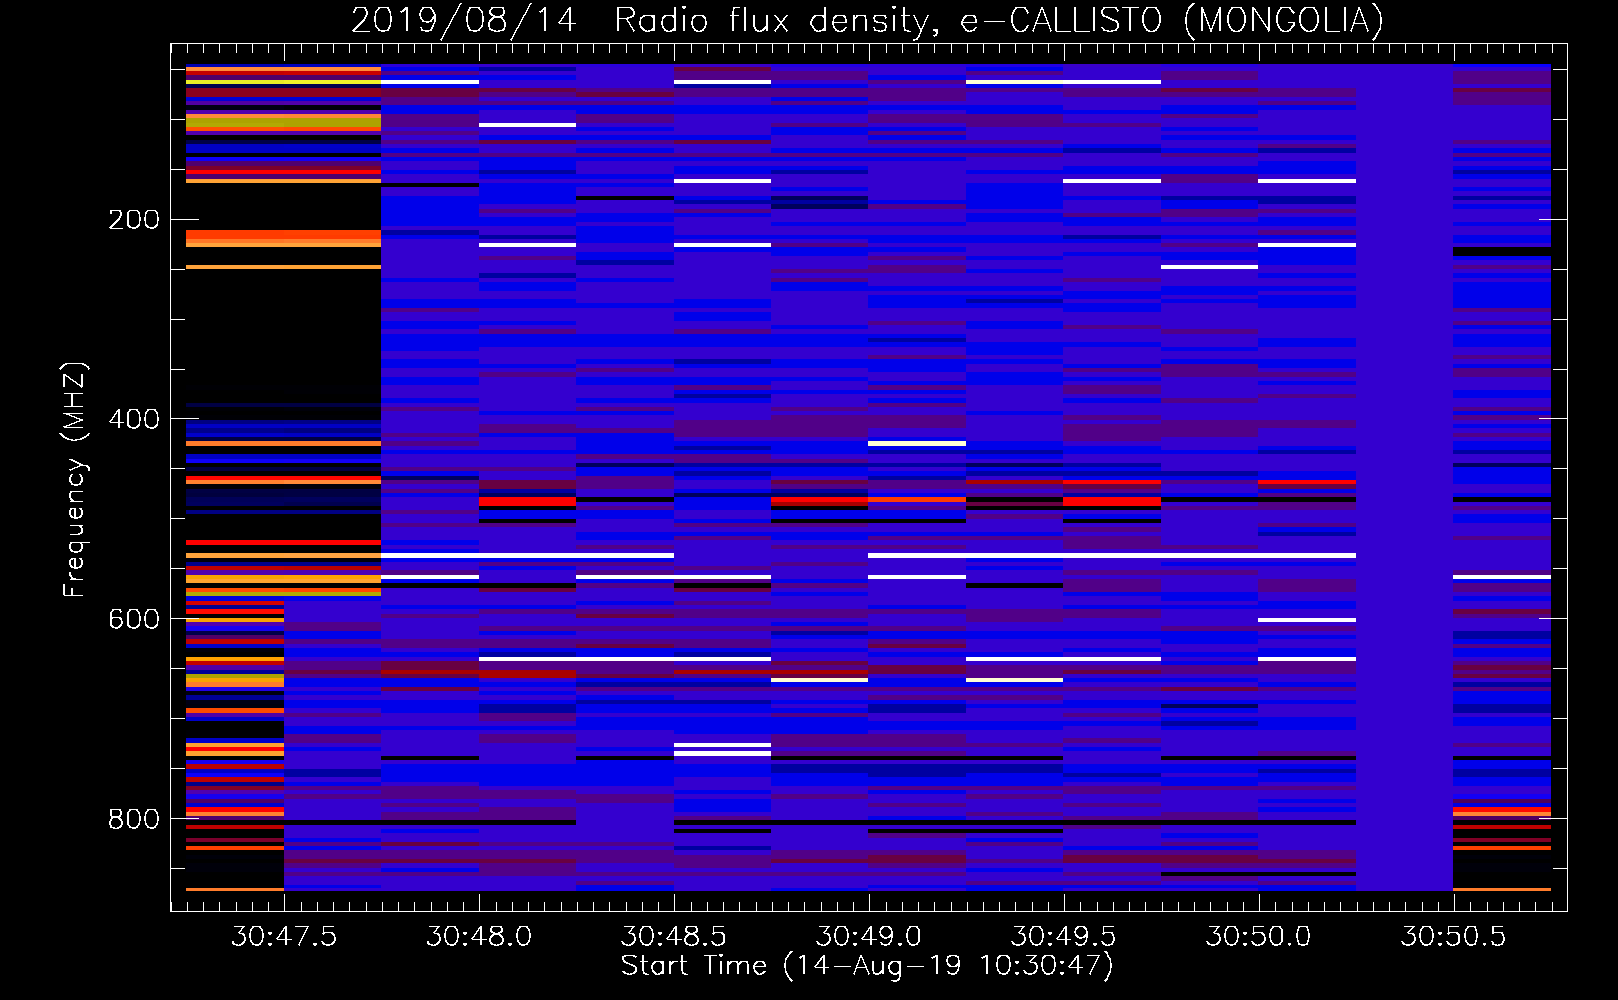Click the date '2019/08/14' in the title

(464, 21)
